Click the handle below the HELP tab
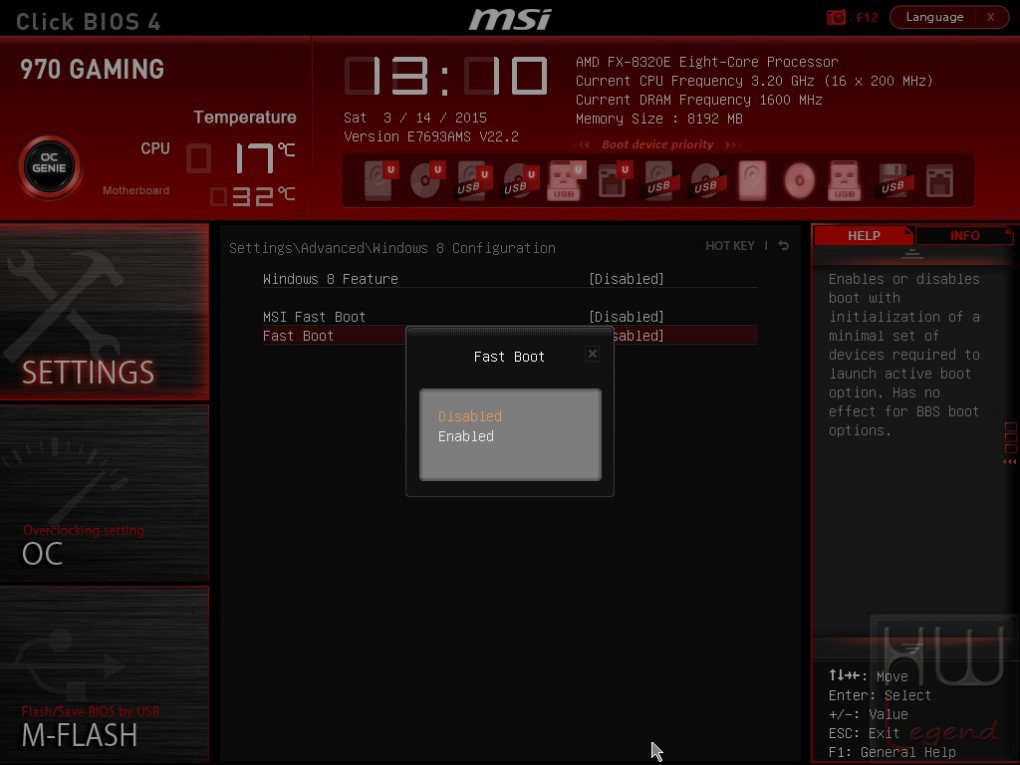 (x=912, y=254)
